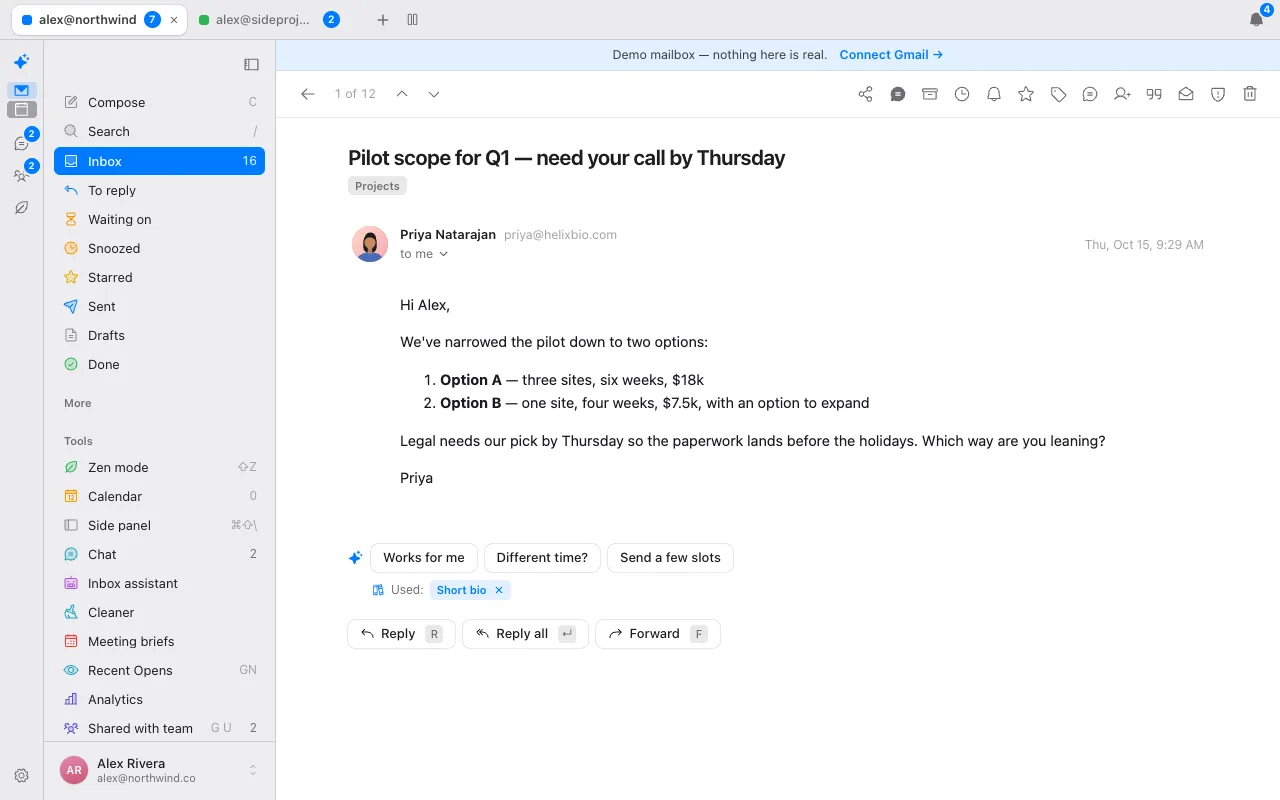Follow the Connect Gmail link
Image resolution: width=1280 pixels, height=800 pixels.
(891, 55)
